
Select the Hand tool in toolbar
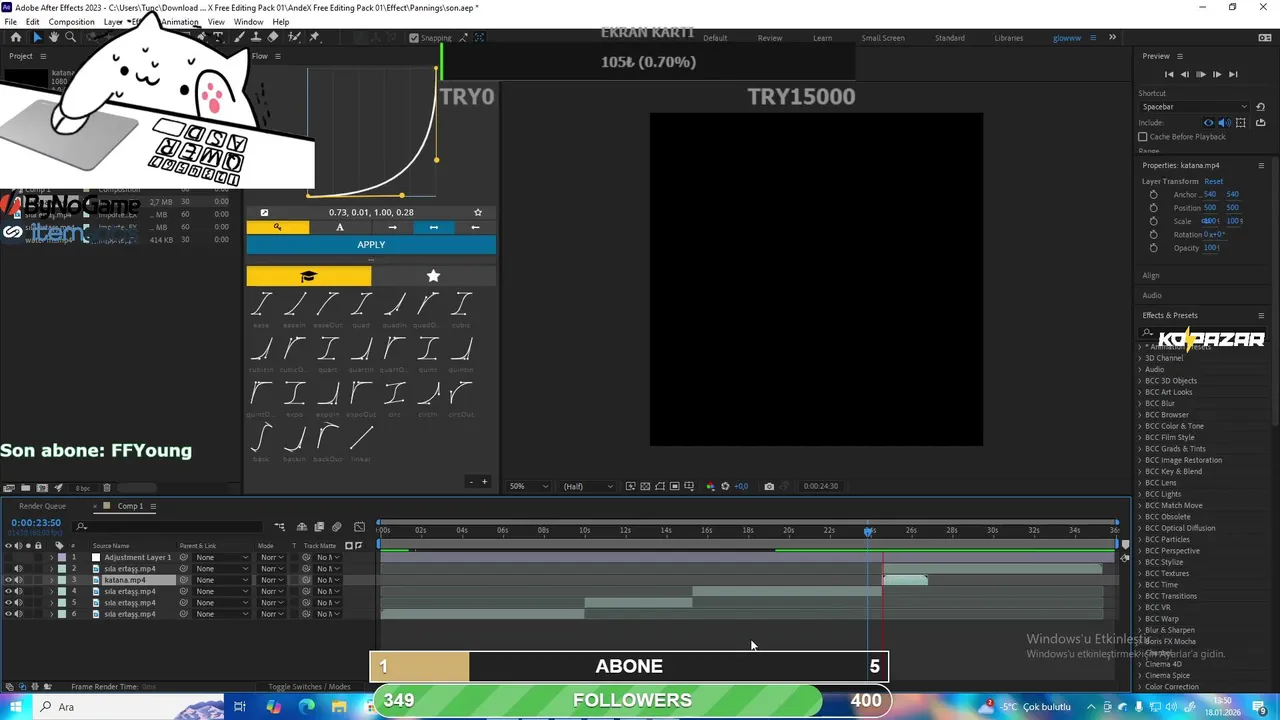(x=54, y=37)
